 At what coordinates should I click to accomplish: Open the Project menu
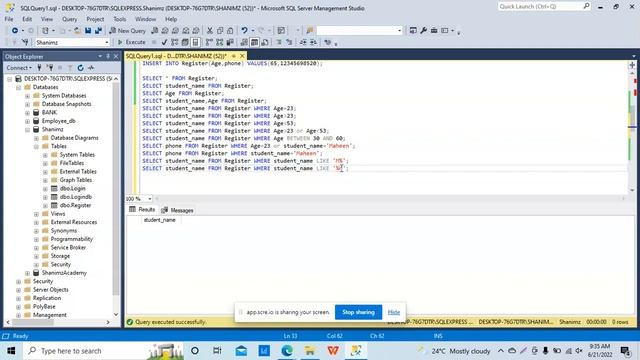[x=95, y=19]
